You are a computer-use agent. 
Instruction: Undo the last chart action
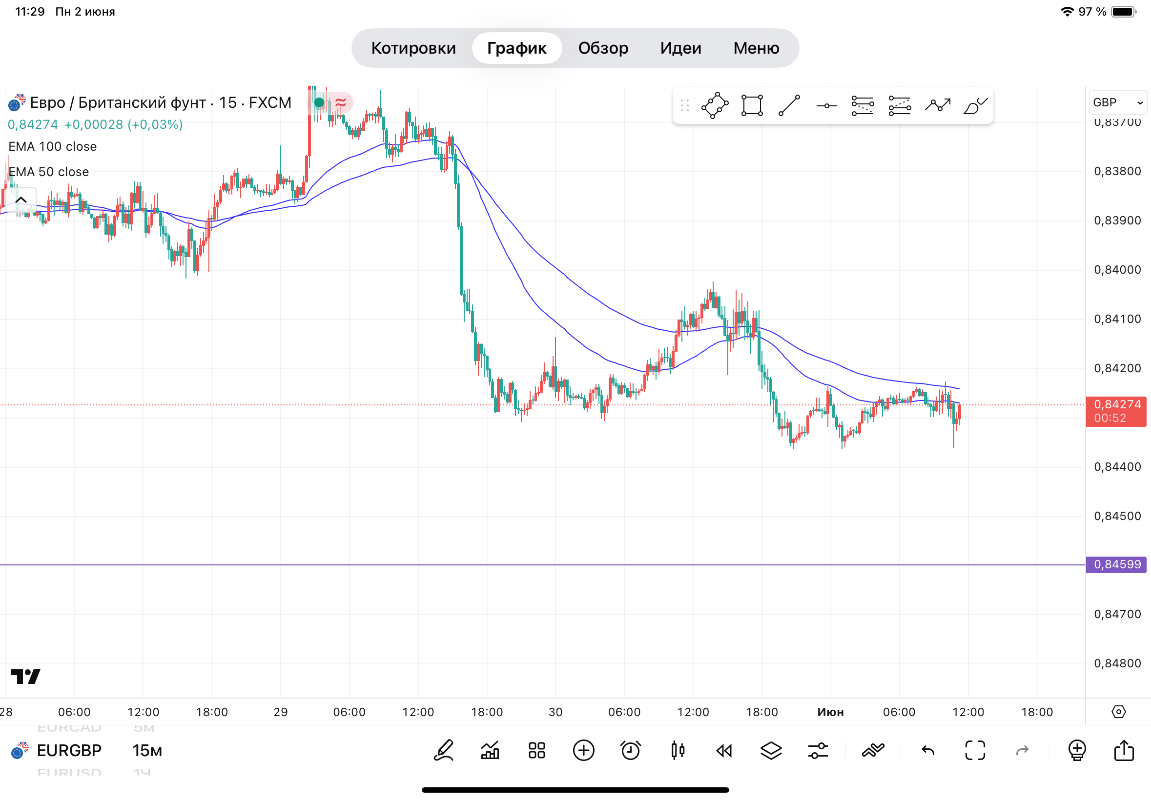point(928,750)
